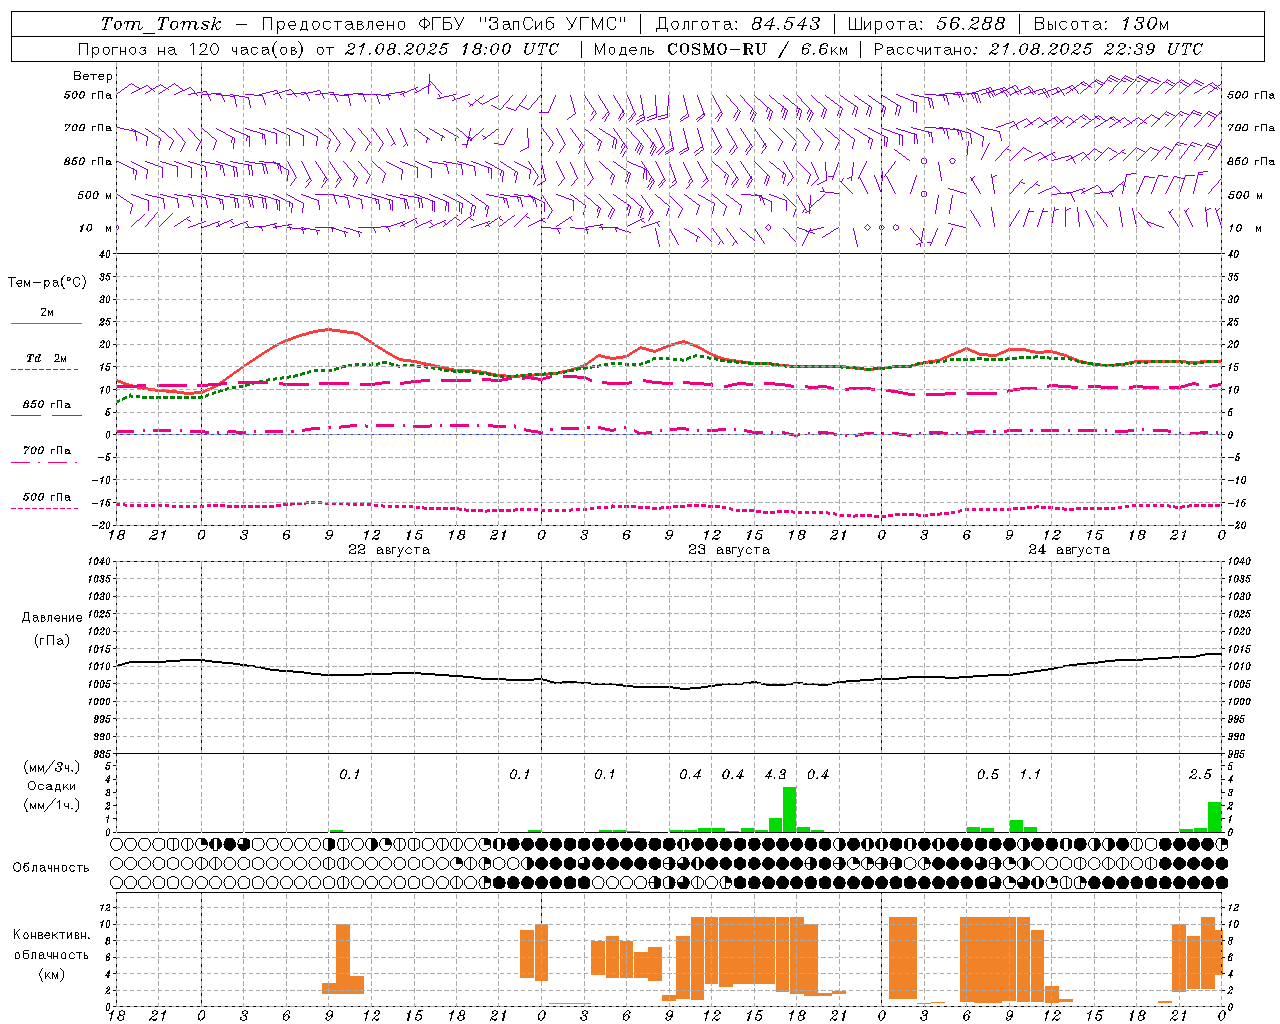Click the 23 августа date label
This screenshot has width=1280, height=1024.
pos(729,550)
